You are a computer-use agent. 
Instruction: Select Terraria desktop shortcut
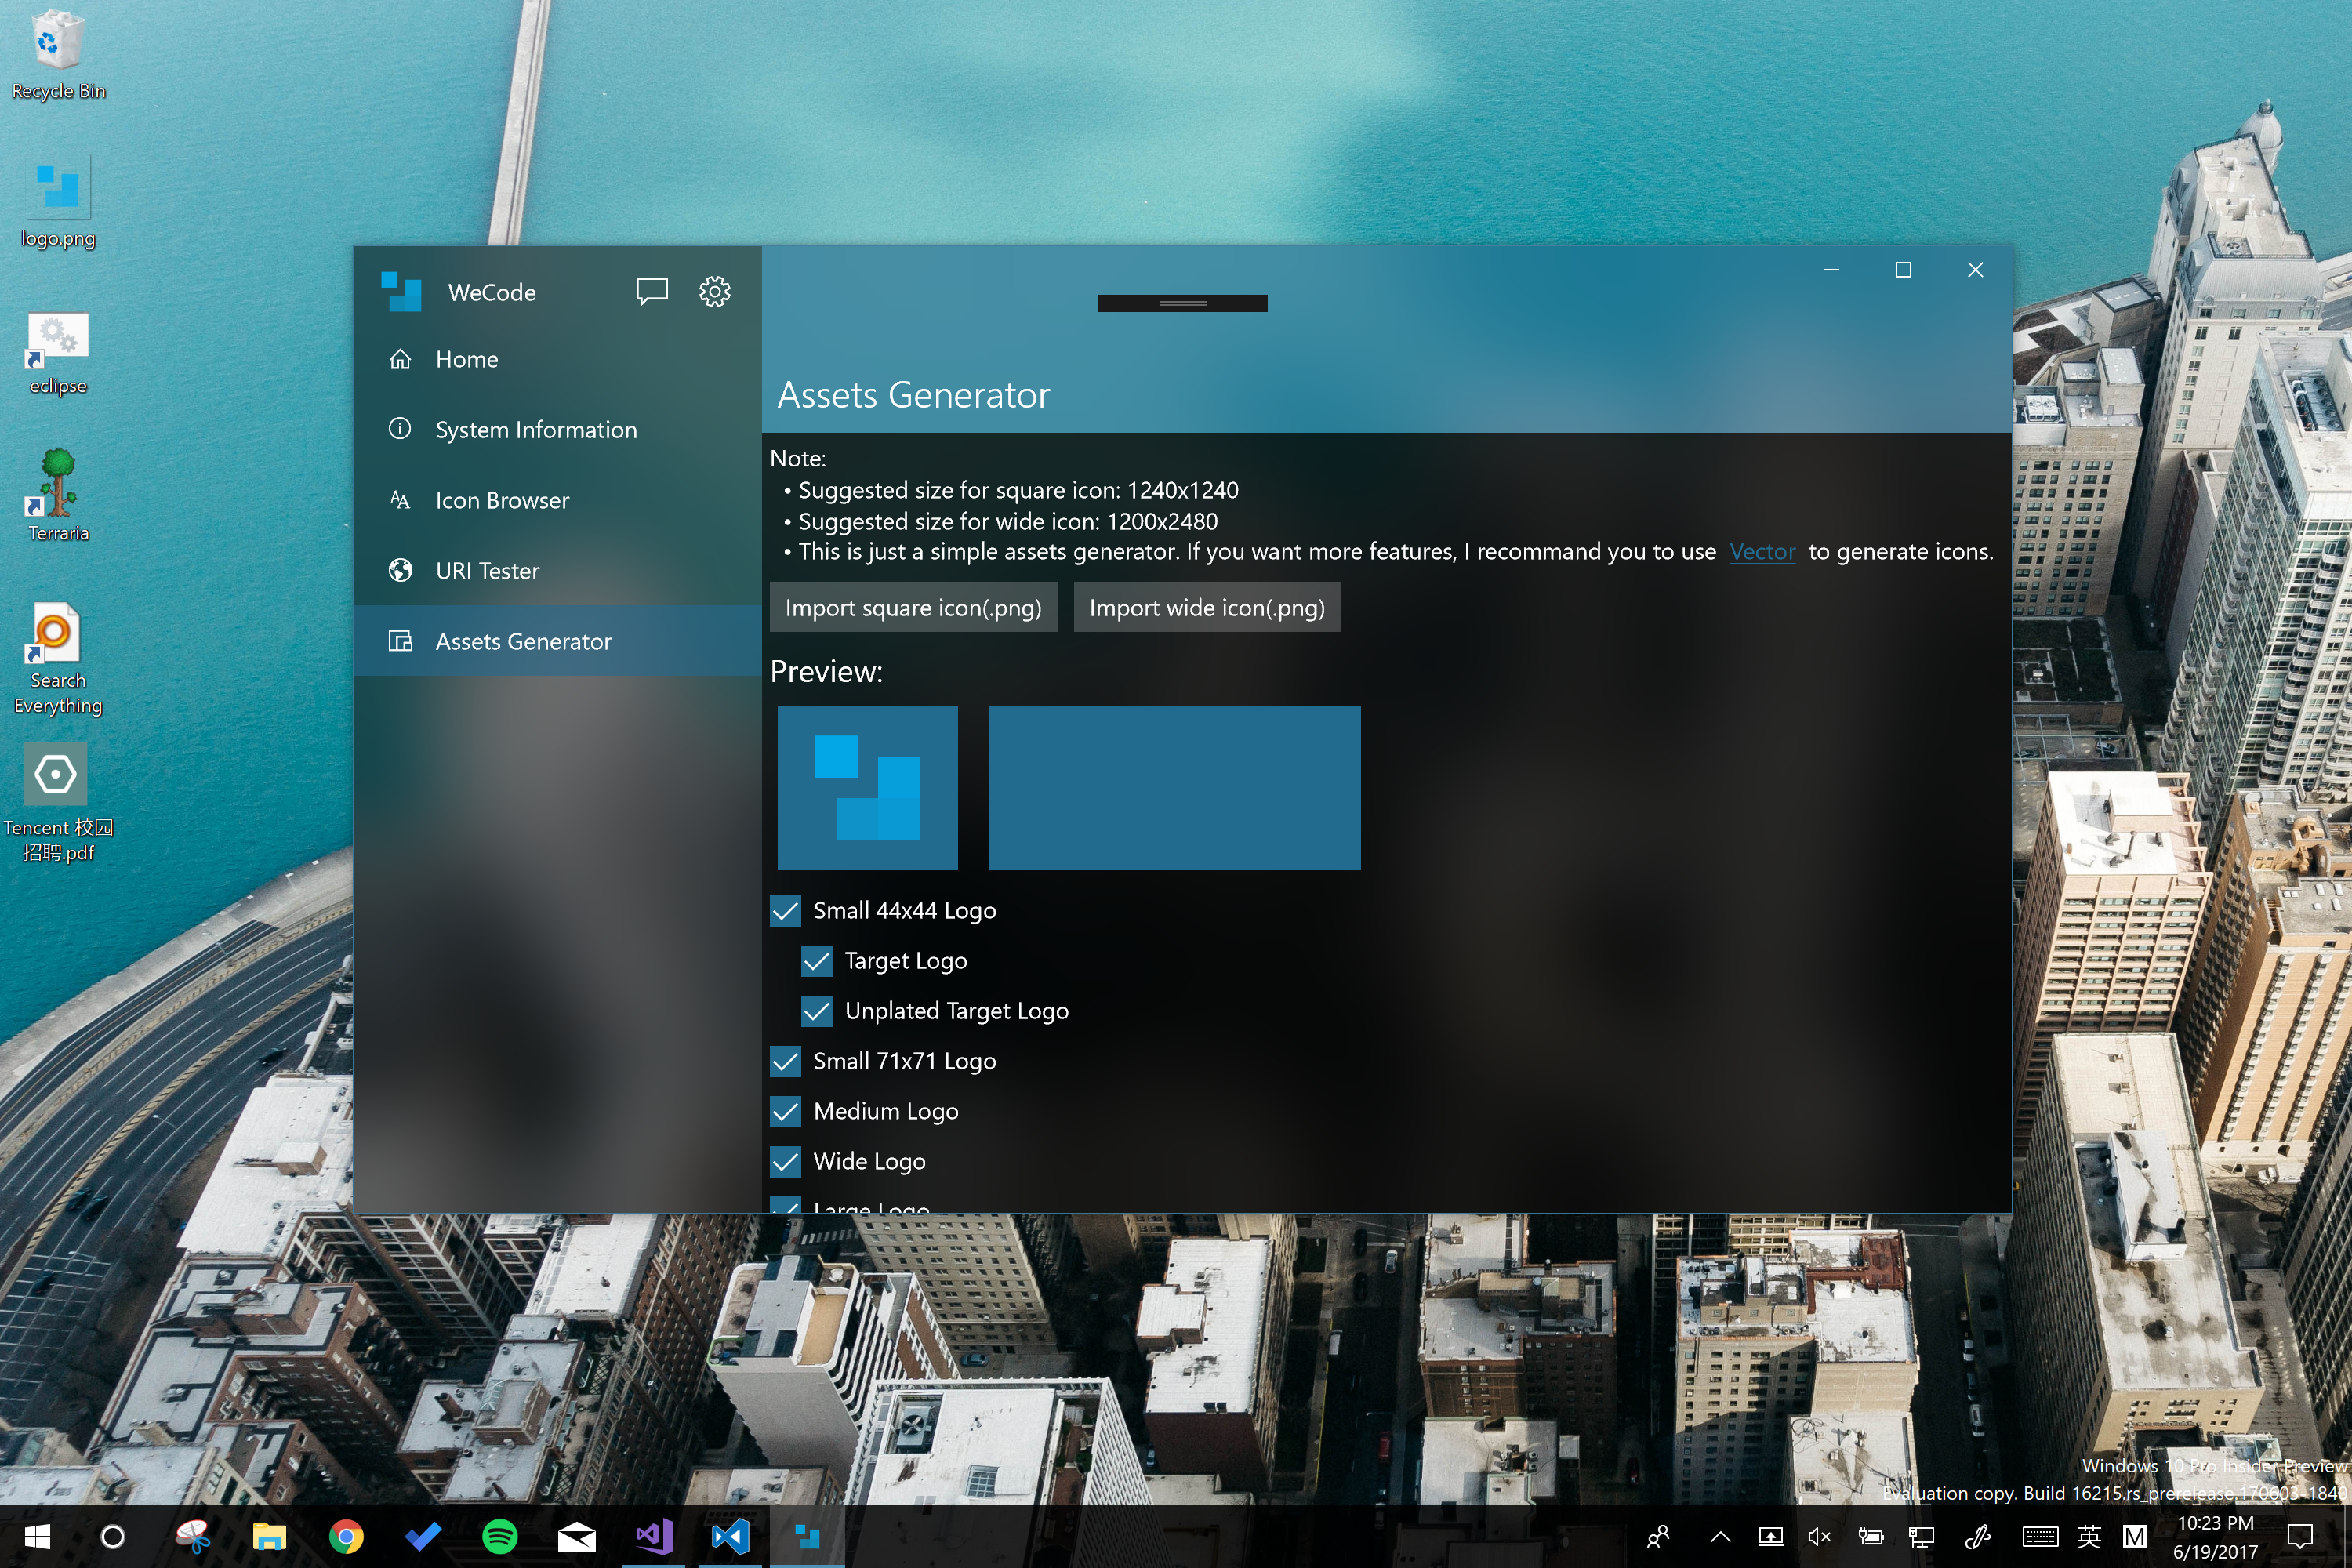pos(58,495)
